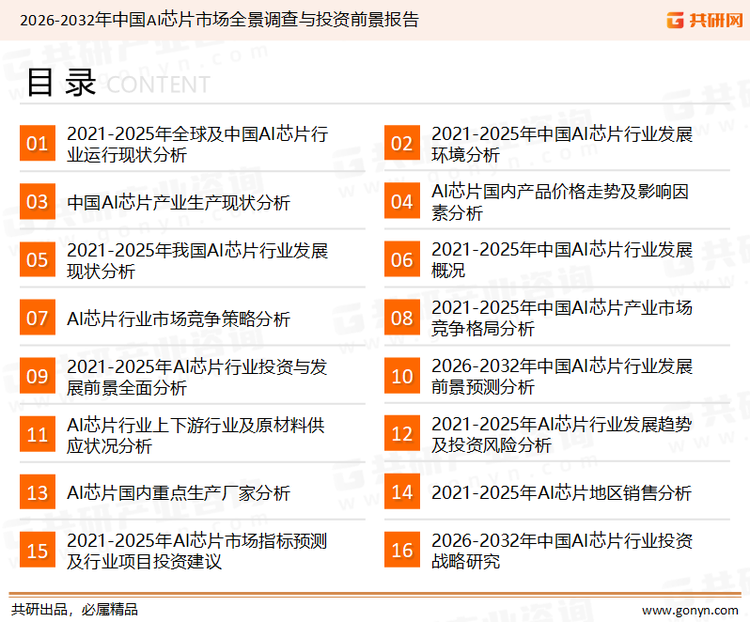Click the orange 02 chapter number box
The height and width of the screenshot is (622, 750).
(x=402, y=143)
